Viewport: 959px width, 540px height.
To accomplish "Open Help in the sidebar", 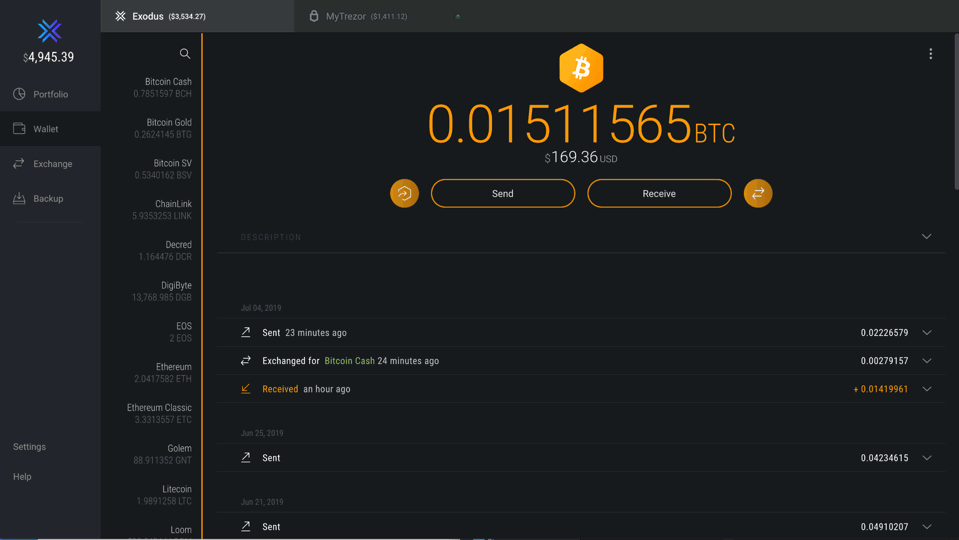I will (22, 476).
